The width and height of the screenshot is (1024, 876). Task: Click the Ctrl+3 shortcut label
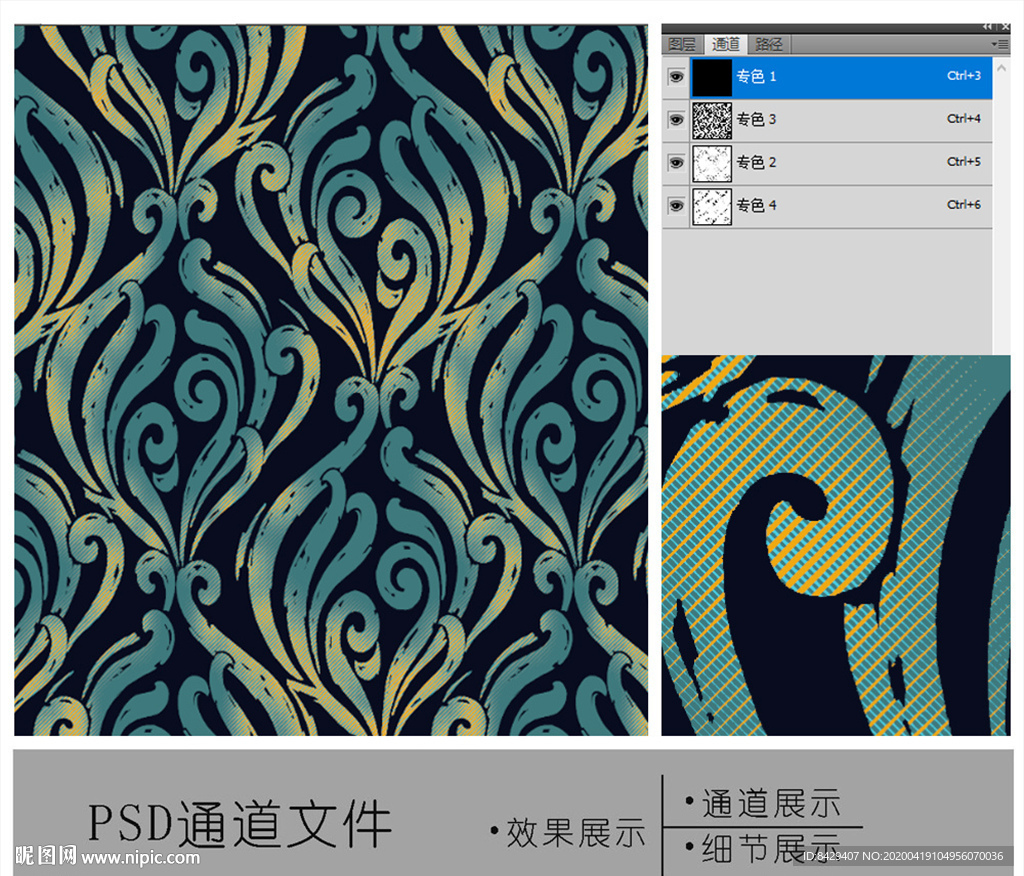tap(964, 76)
